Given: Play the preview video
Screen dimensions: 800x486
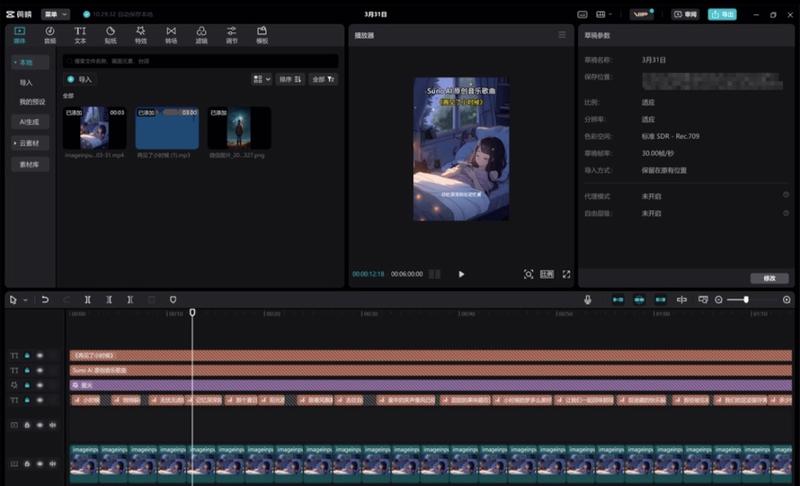Looking at the screenshot, I should (461, 274).
